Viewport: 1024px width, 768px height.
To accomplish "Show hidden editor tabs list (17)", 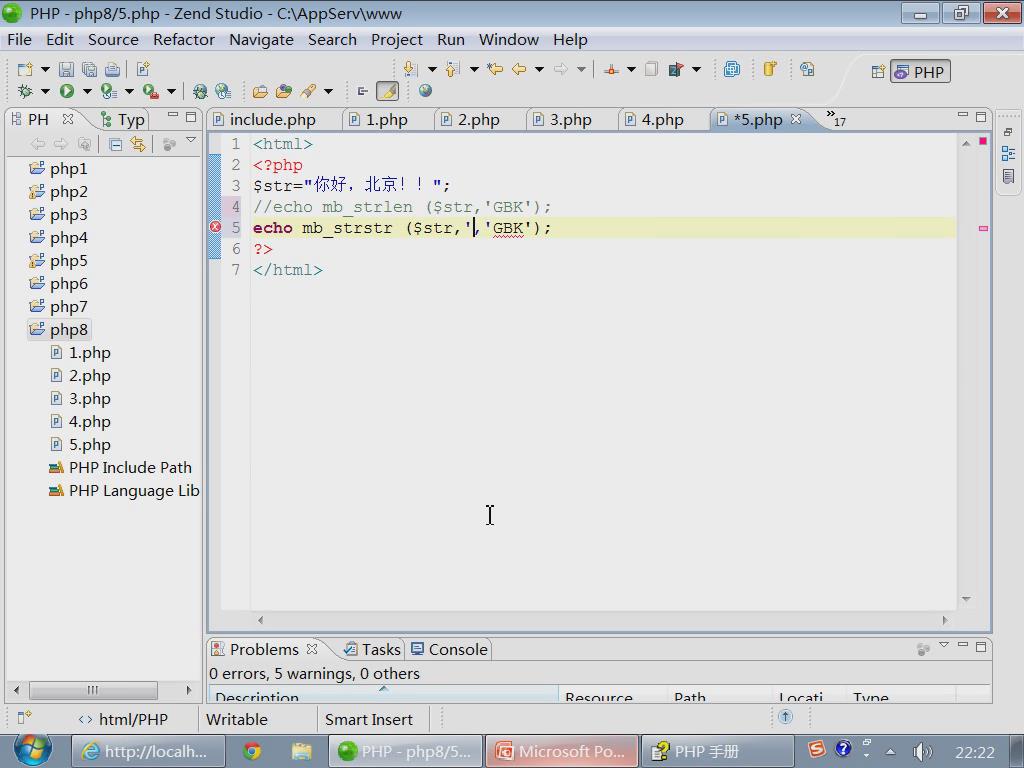I will point(835,118).
